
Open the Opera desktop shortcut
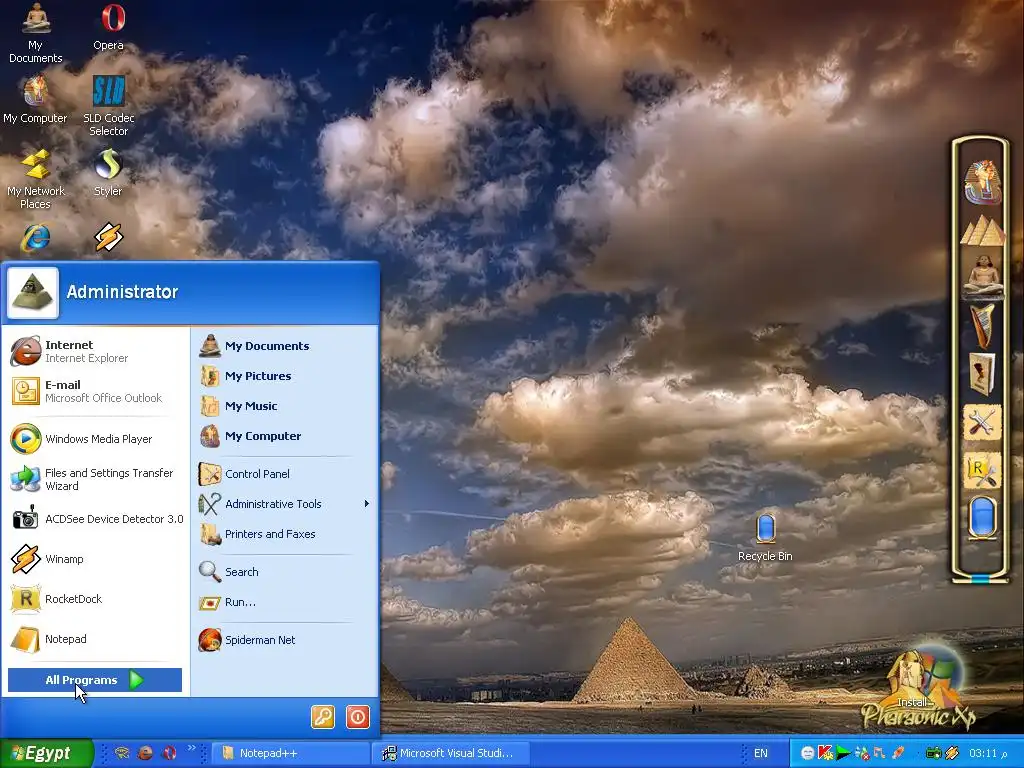[108, 27]
